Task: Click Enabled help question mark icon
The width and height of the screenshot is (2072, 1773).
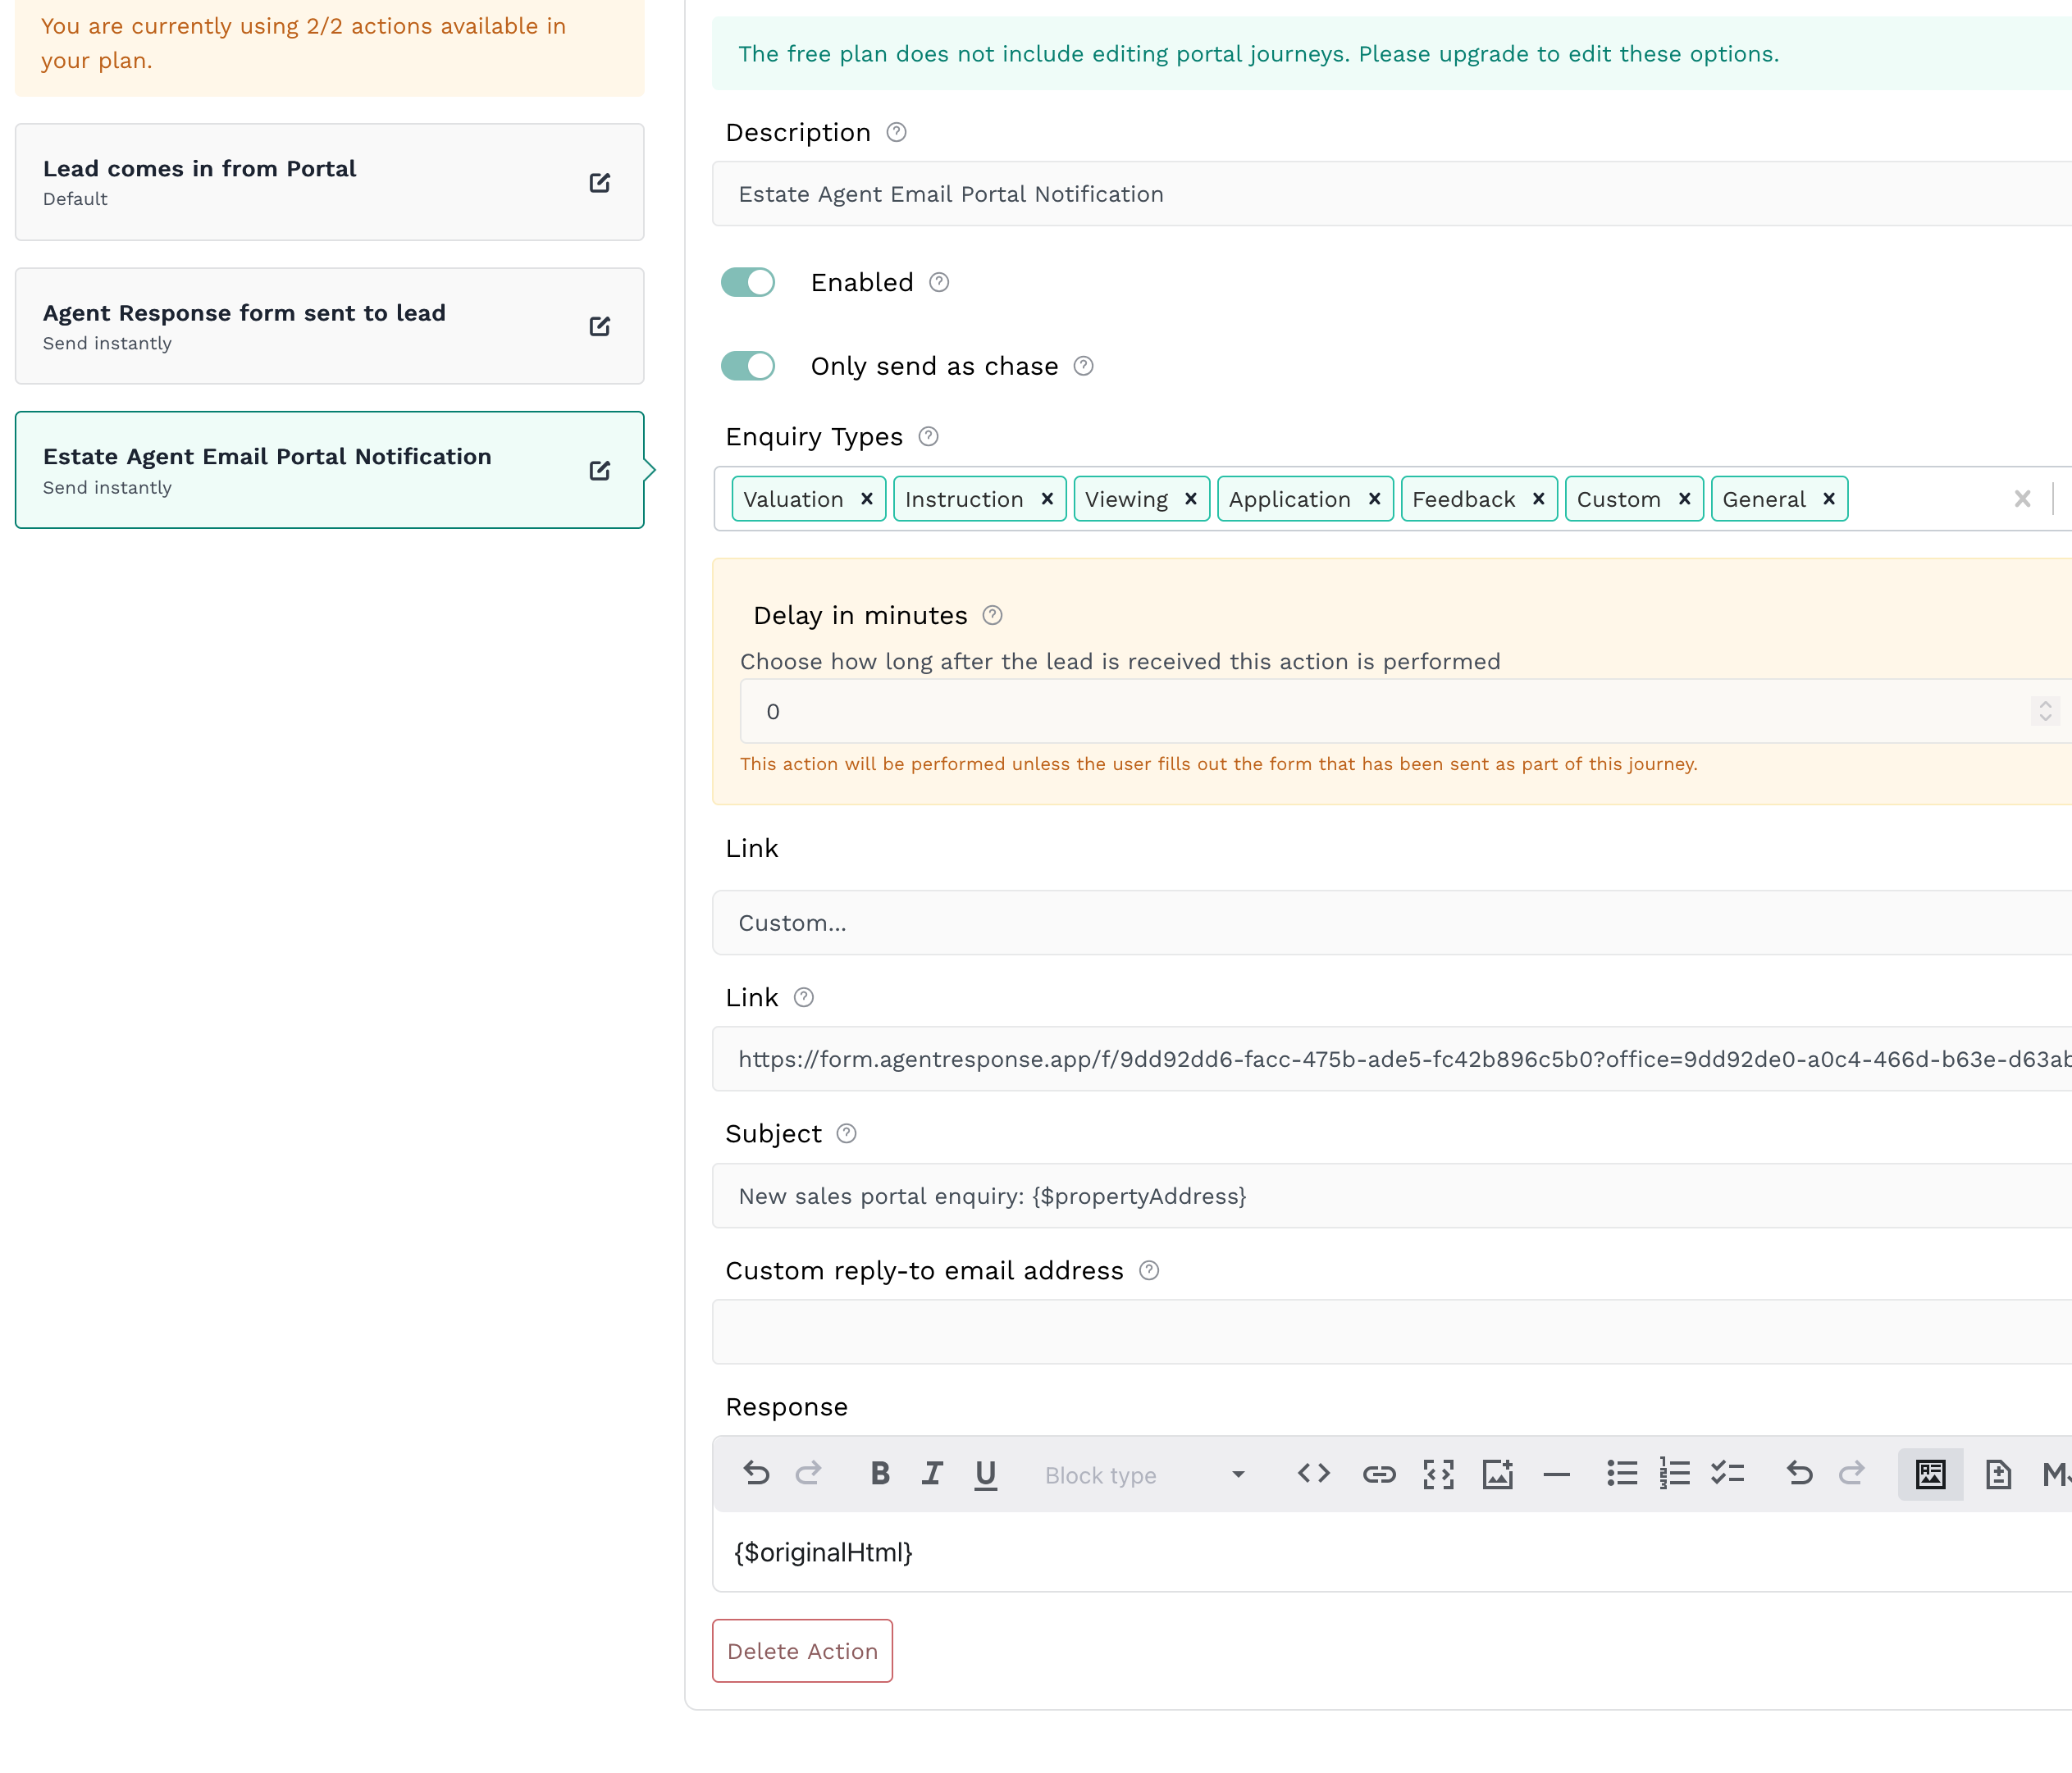Action: click(x=938, y=282)
